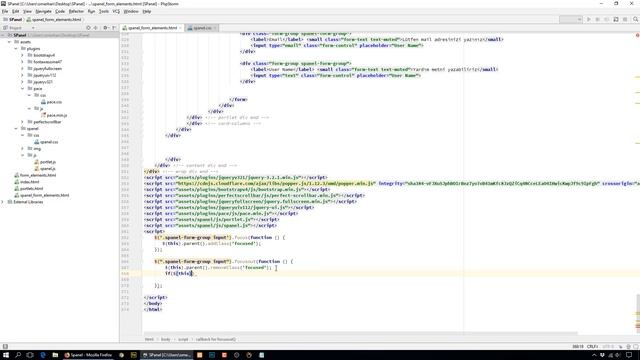Open the Run menu

91,11
